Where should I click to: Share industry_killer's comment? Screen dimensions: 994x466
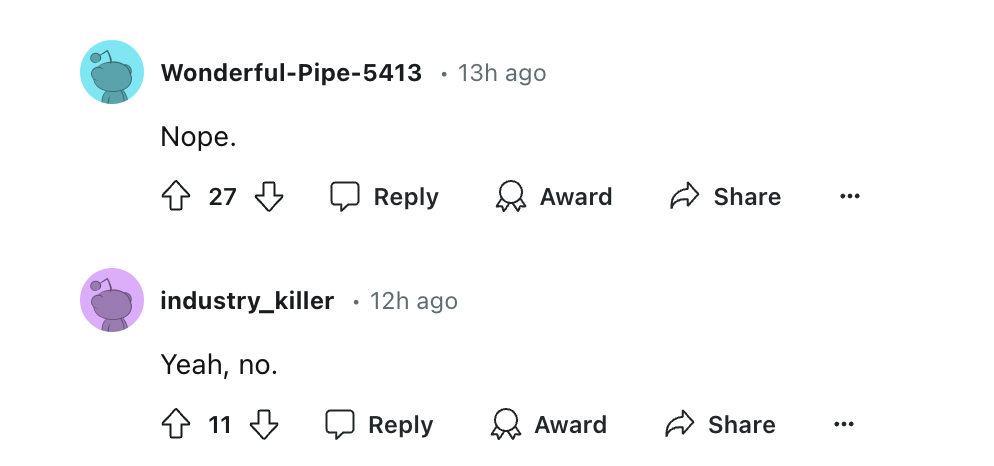point(720,425)
